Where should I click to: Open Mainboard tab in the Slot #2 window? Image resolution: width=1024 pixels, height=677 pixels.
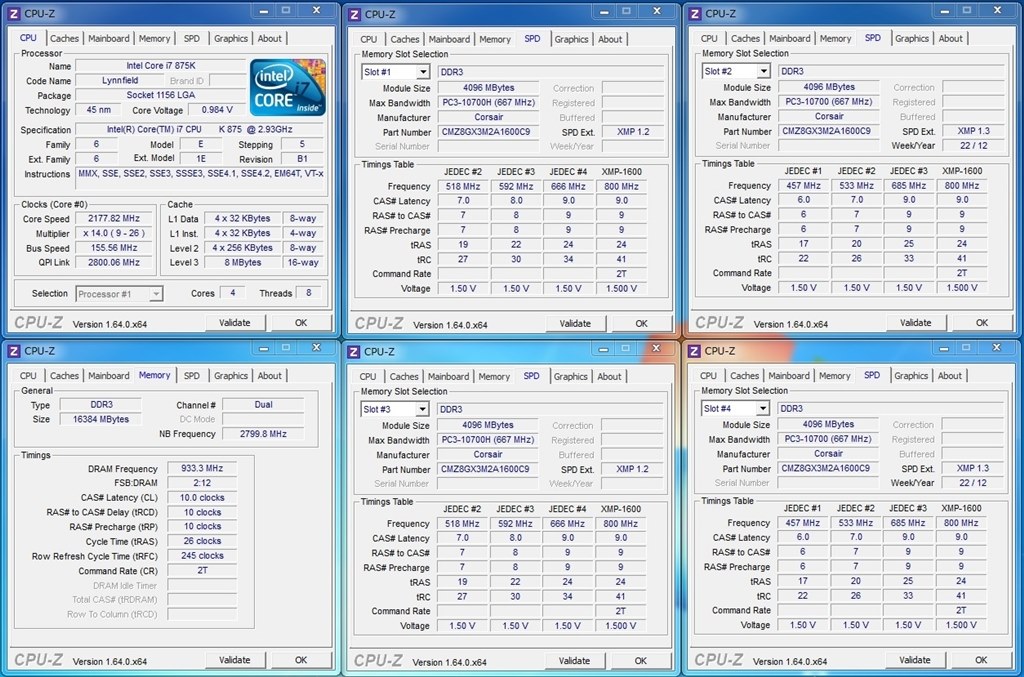point(790,39)
